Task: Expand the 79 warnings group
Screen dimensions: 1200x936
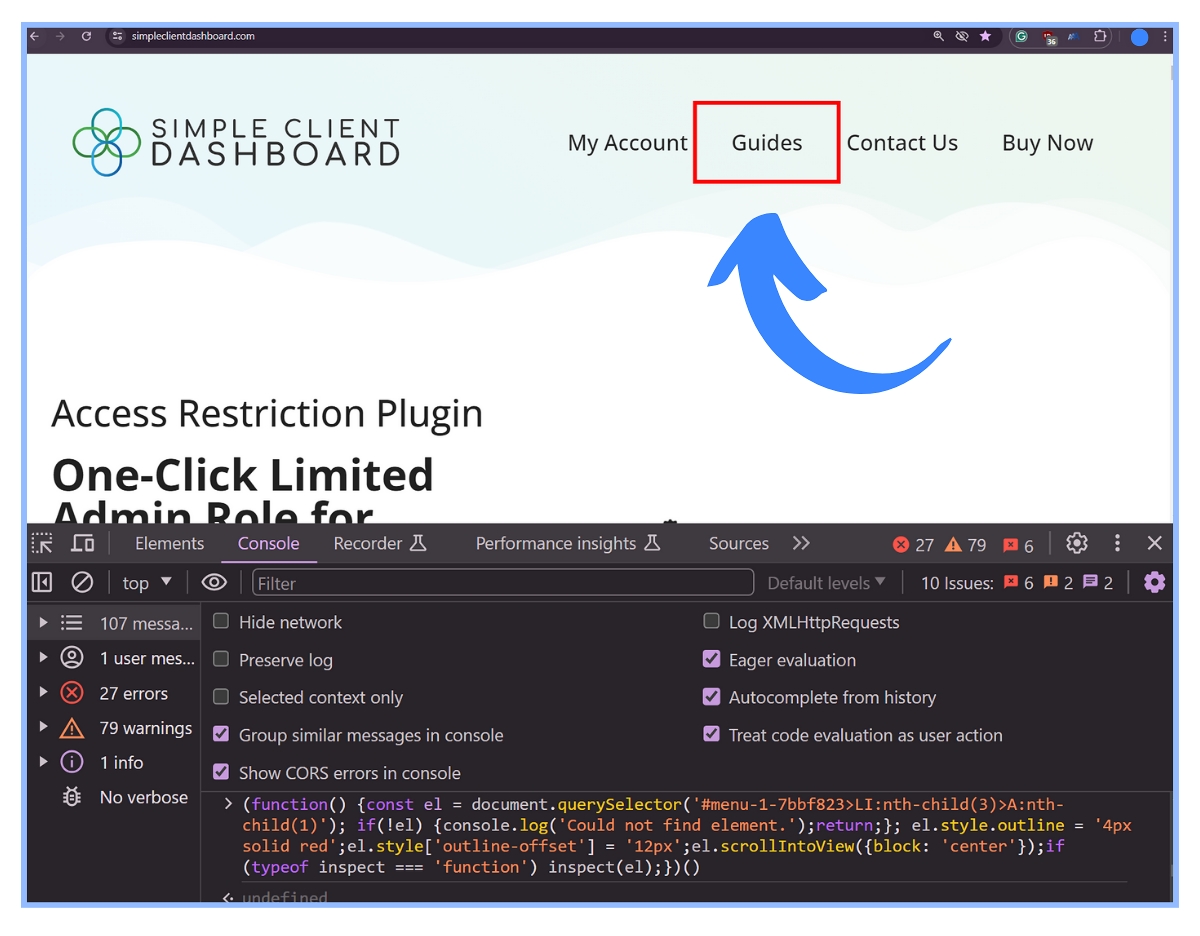Action: (43, 727)
